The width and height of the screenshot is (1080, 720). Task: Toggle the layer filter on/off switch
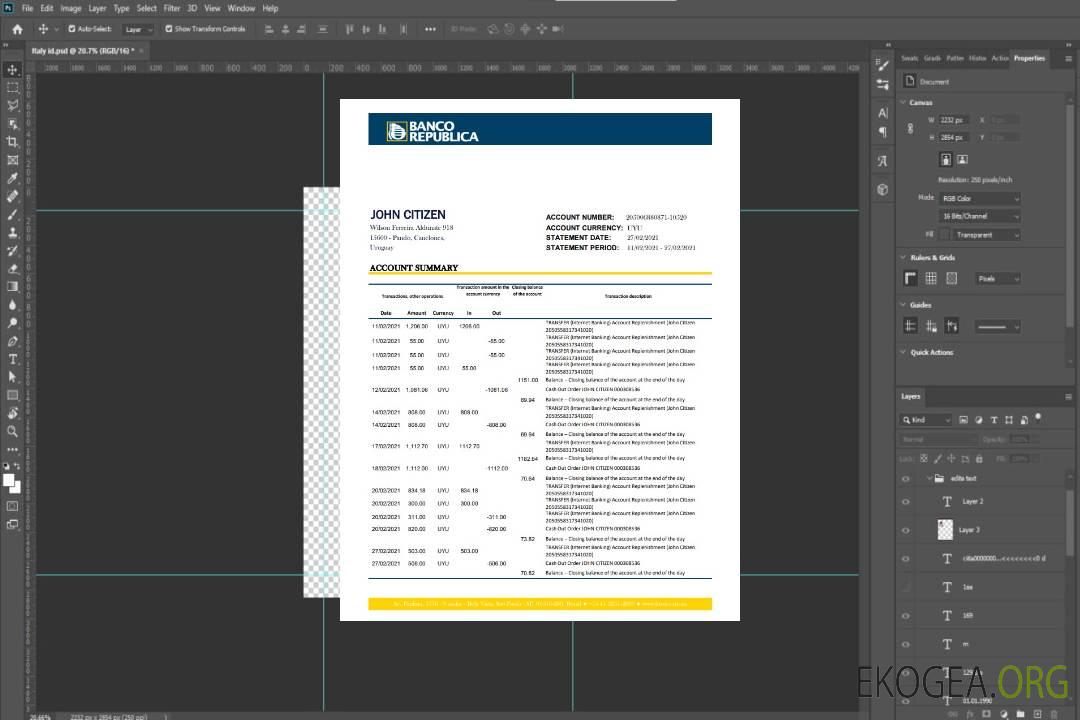1038,418
